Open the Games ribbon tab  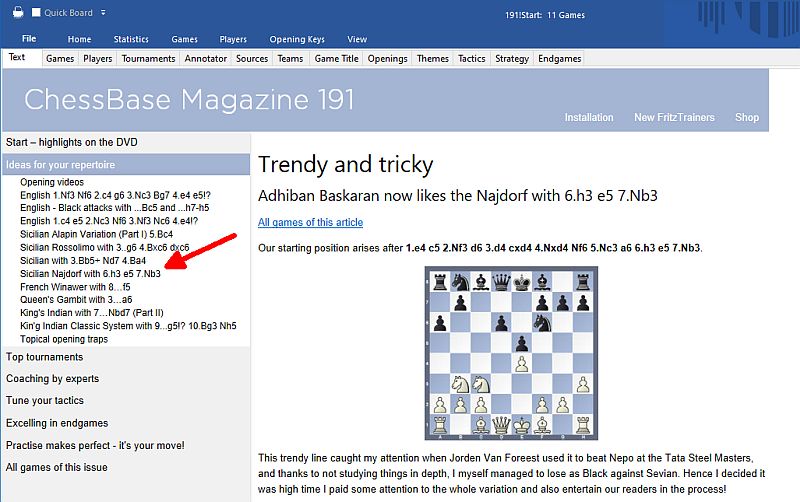click(x=184, y=39)
